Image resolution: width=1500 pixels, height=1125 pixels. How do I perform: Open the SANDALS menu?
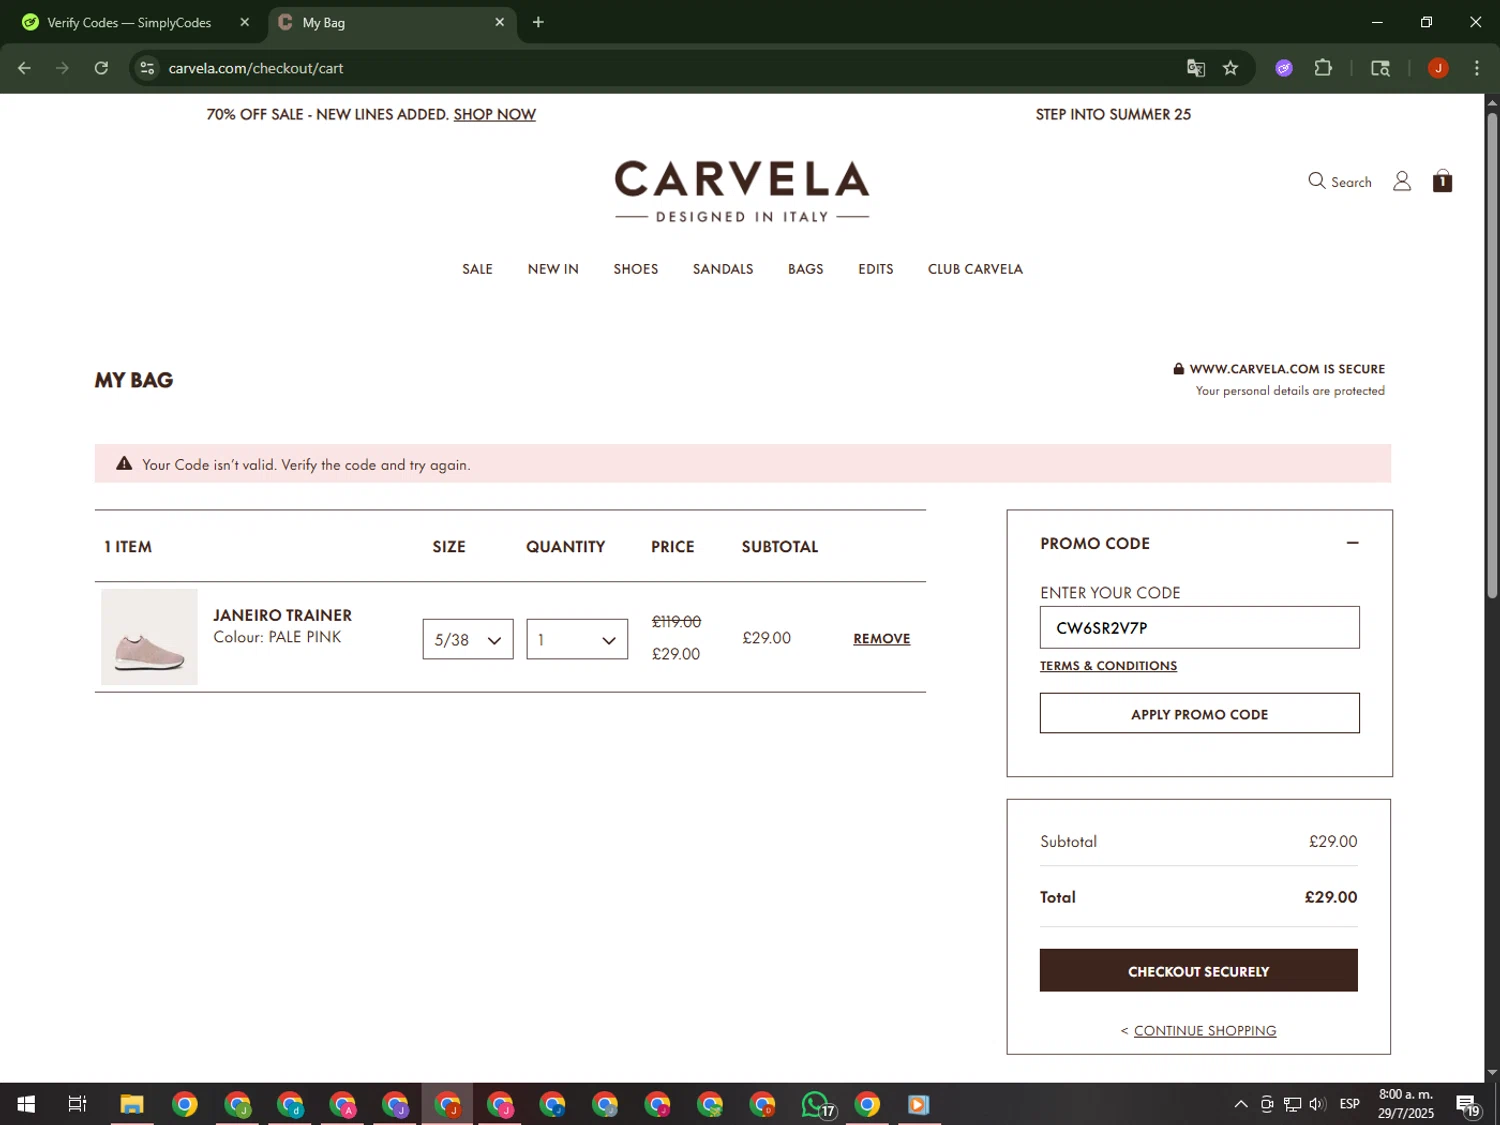(x=723, y=269)
